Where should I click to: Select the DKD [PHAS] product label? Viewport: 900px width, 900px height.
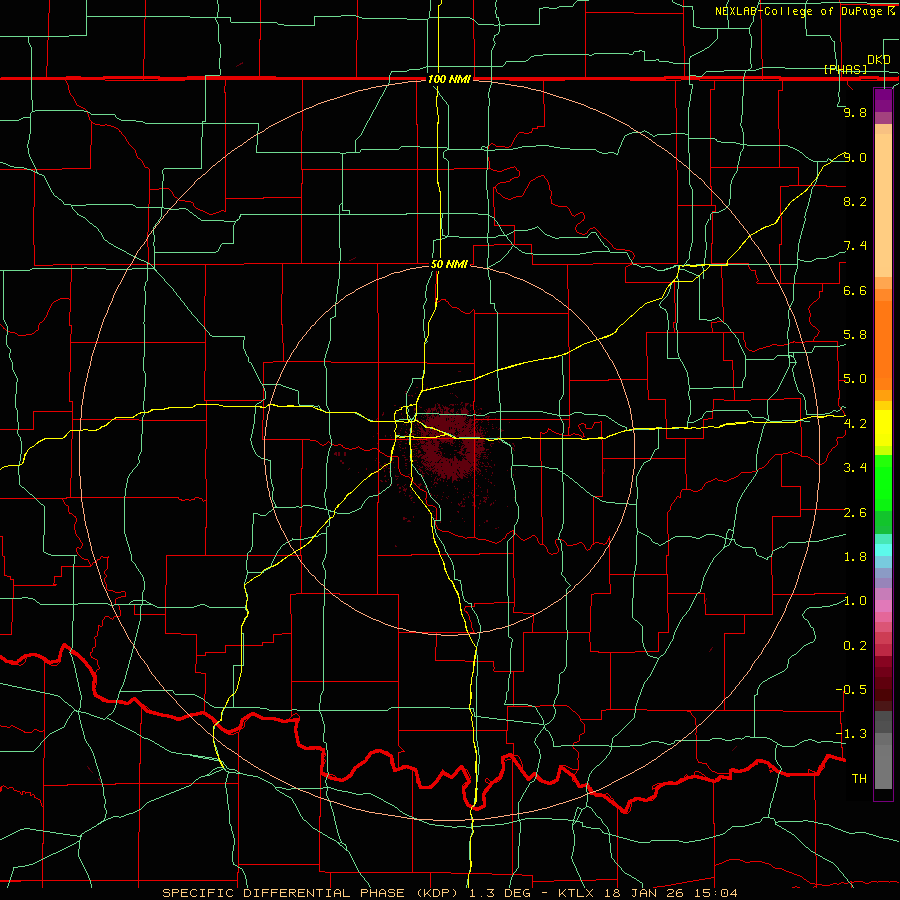(x=856, y=64)
